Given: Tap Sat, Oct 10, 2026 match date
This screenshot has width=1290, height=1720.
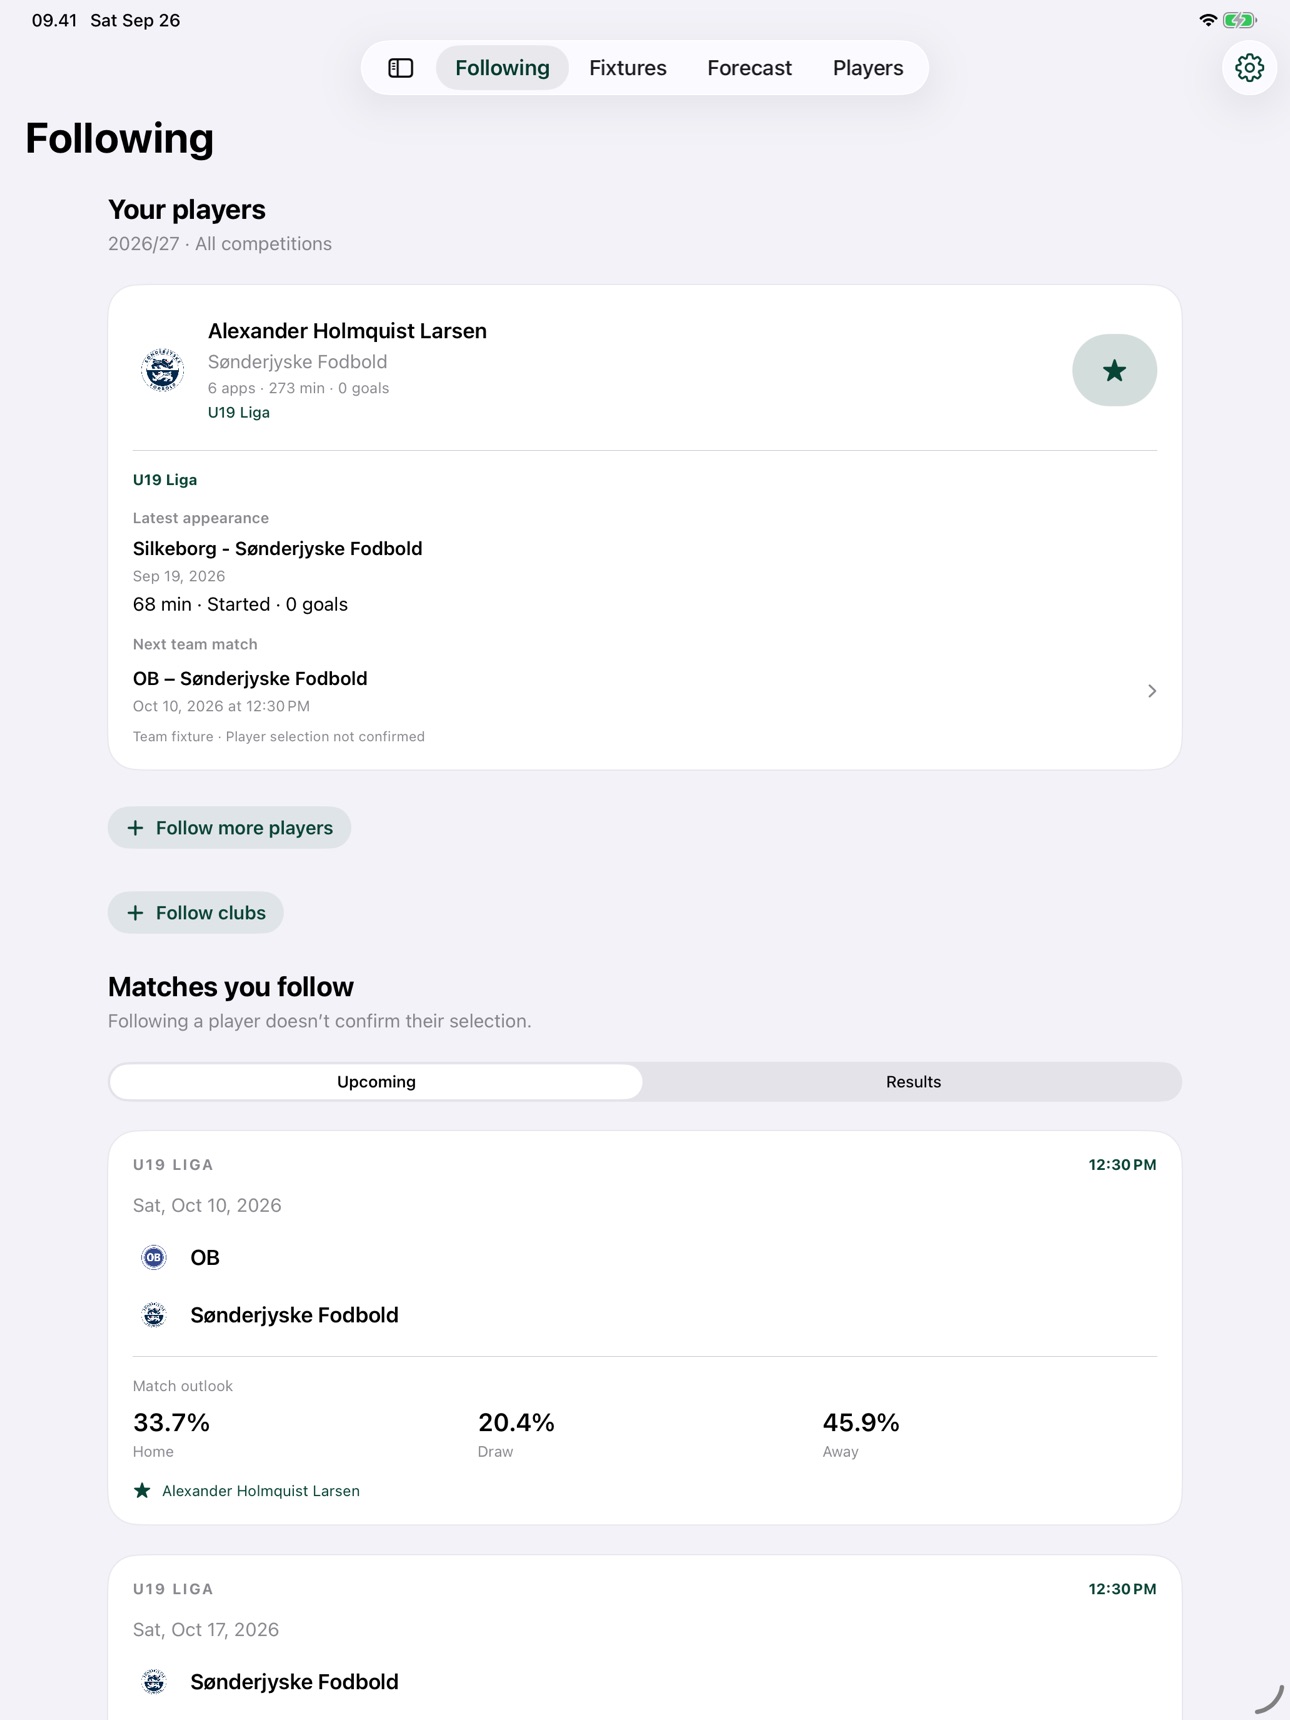Looking at the screenshot, I should (207, 1205).
